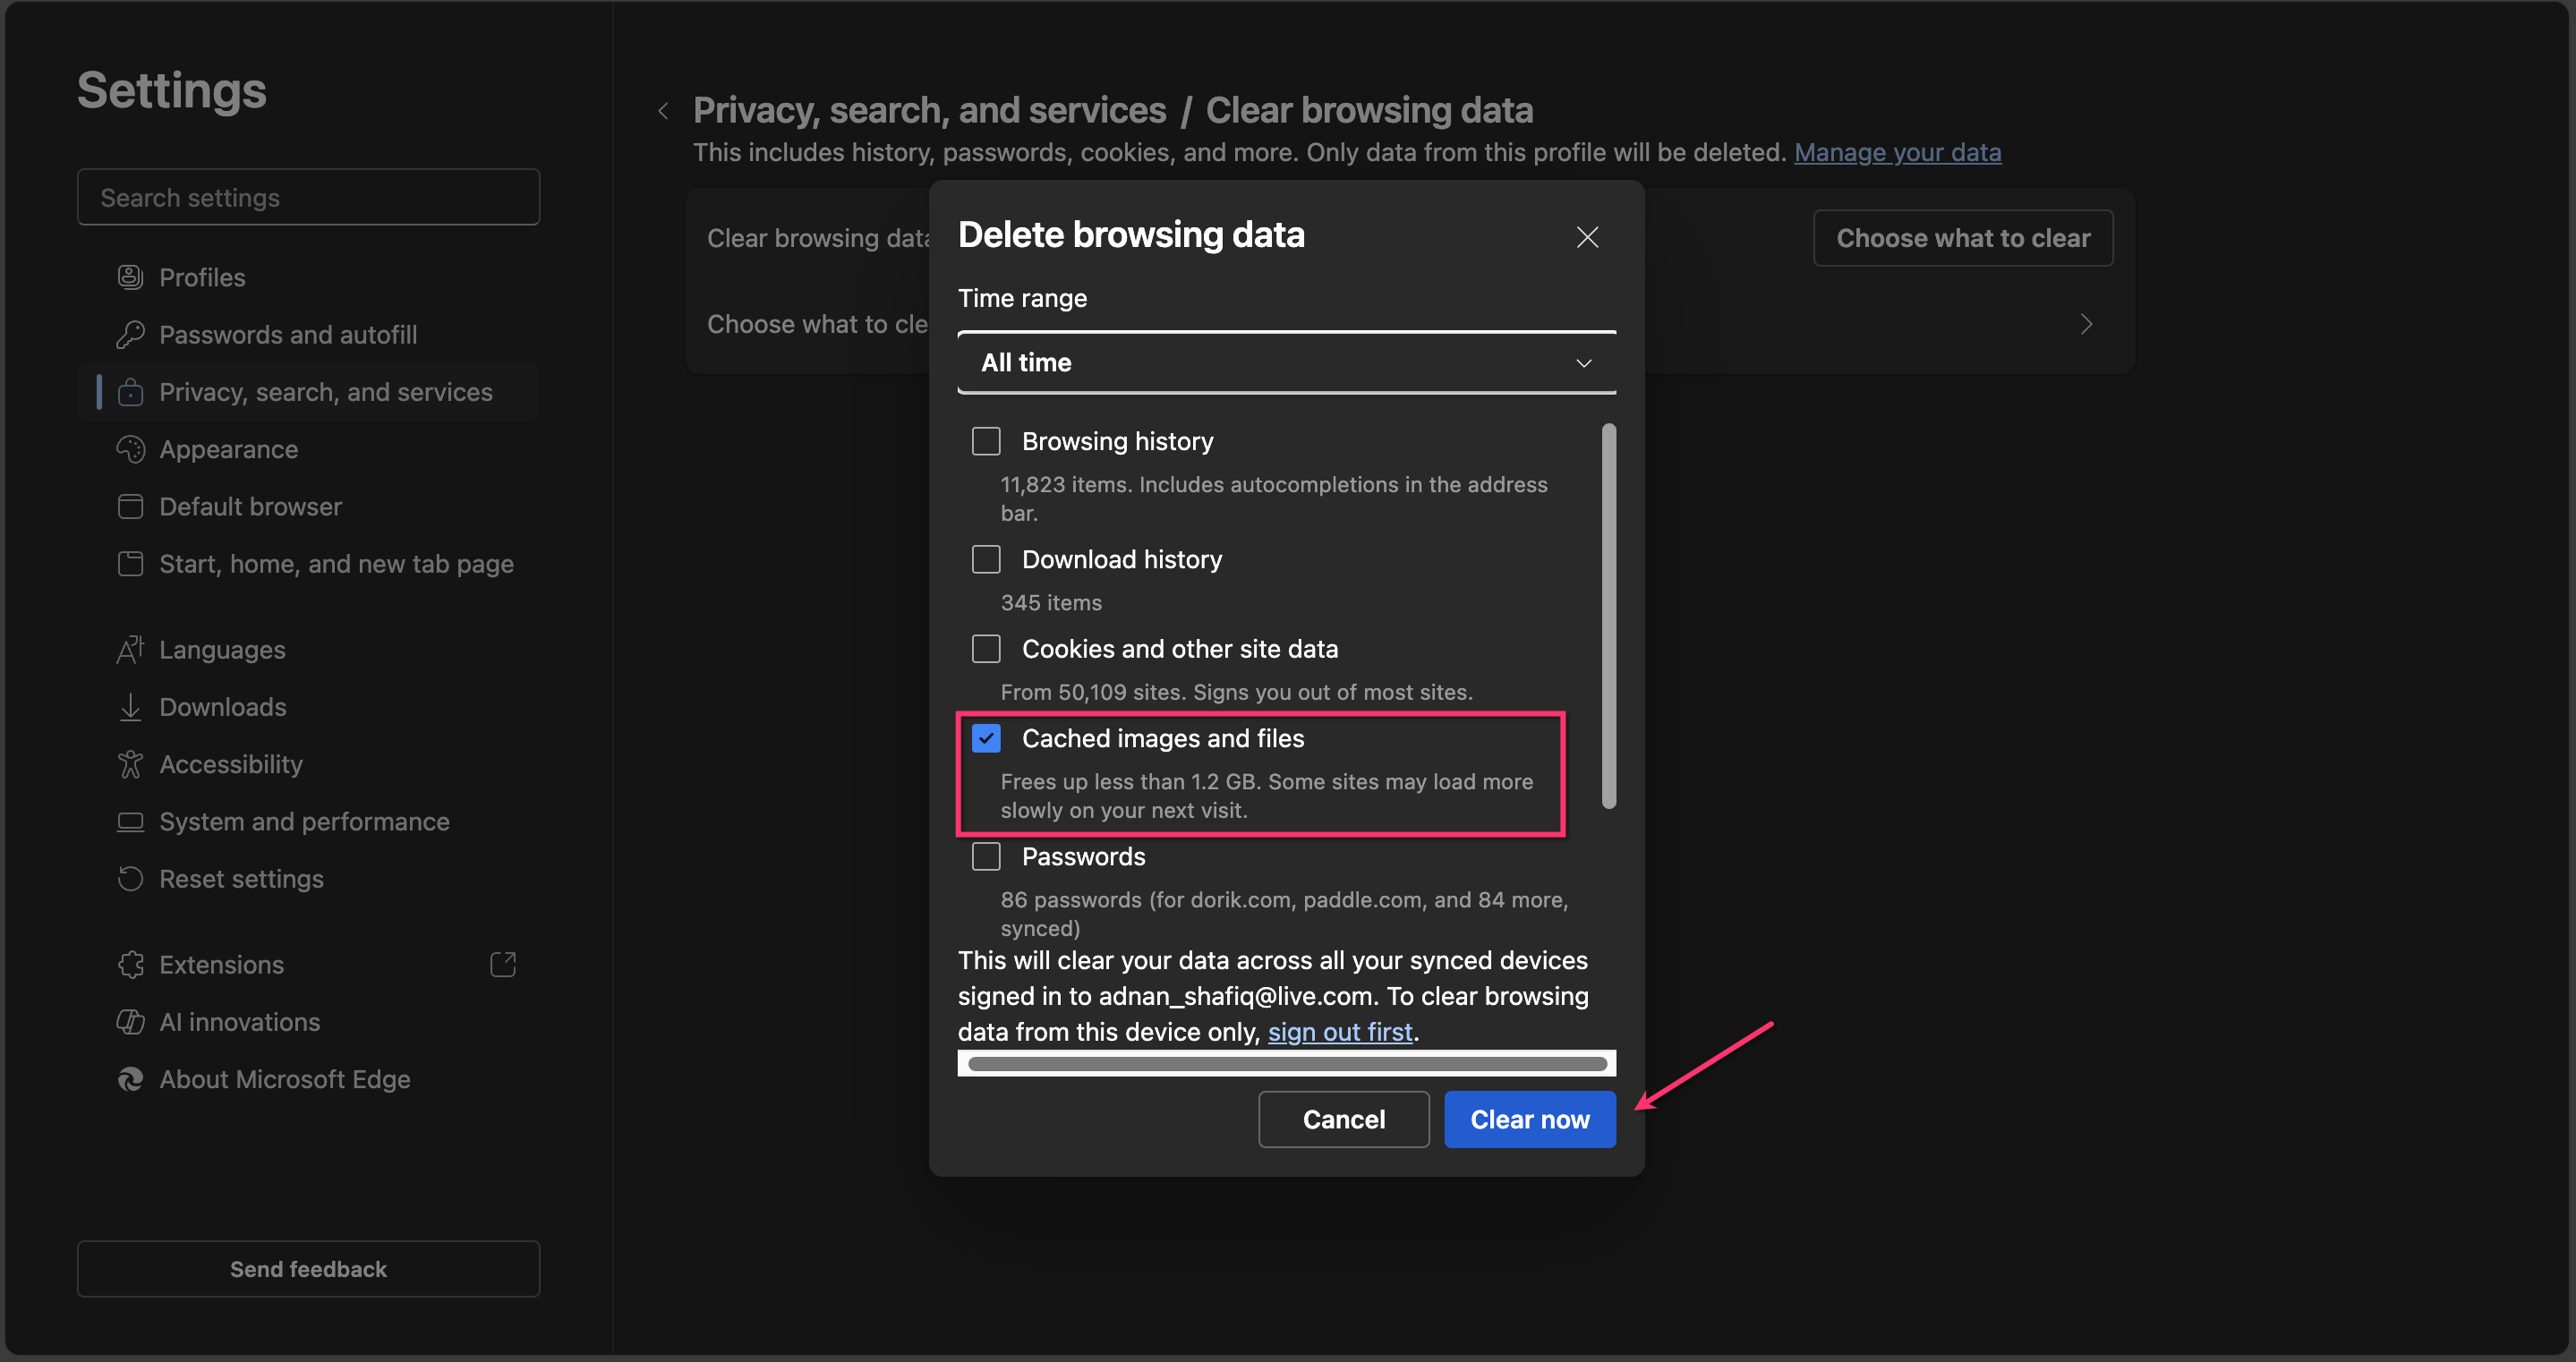Focus the Search settings input field

(x=308, y=197)
